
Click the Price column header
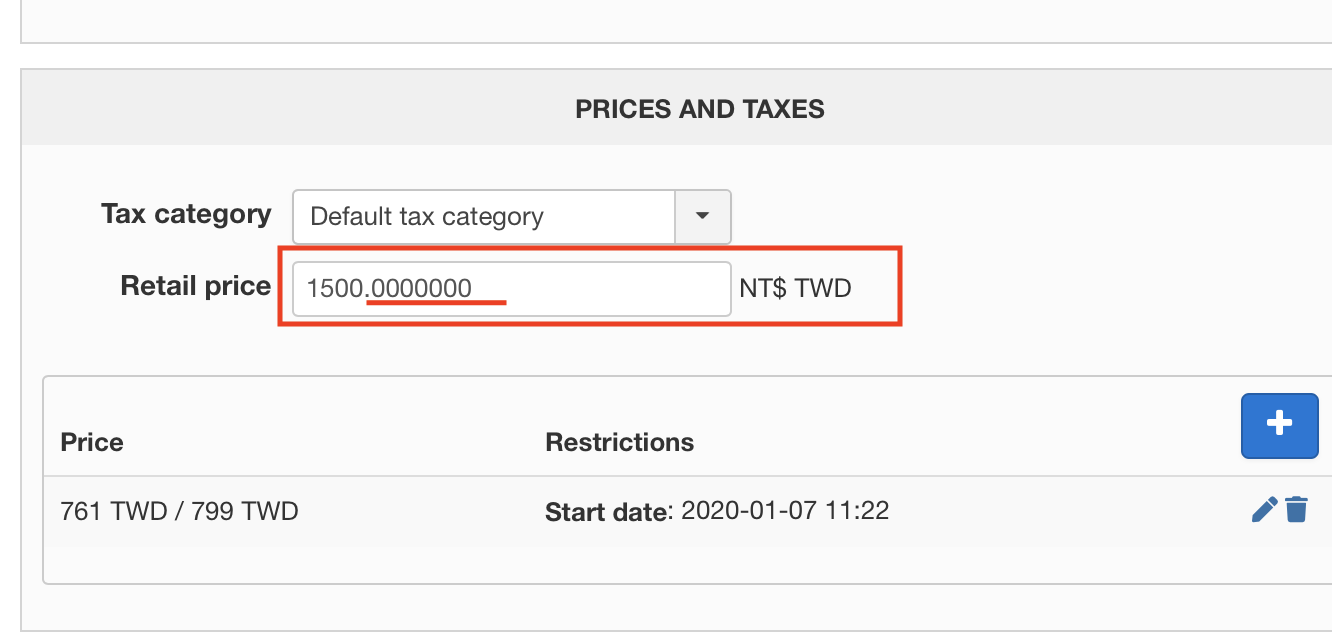[92, 442]
